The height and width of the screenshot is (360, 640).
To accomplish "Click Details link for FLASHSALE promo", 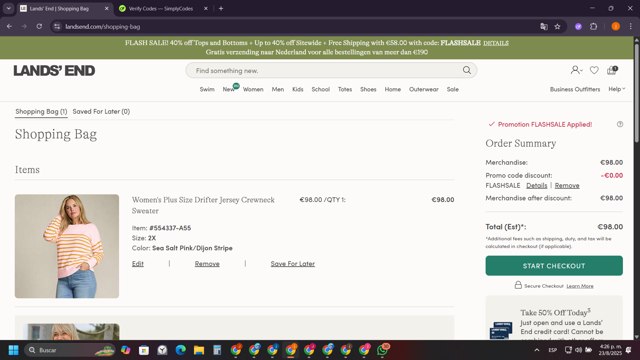I will pos(536,185).
